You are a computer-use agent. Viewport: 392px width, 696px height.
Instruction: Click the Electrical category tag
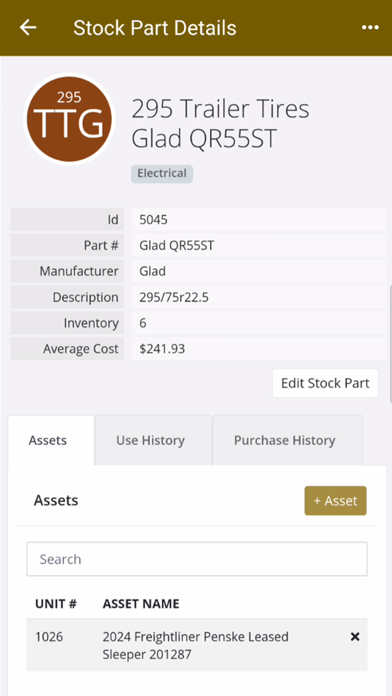pyautogui.click(x=162, y=174)
